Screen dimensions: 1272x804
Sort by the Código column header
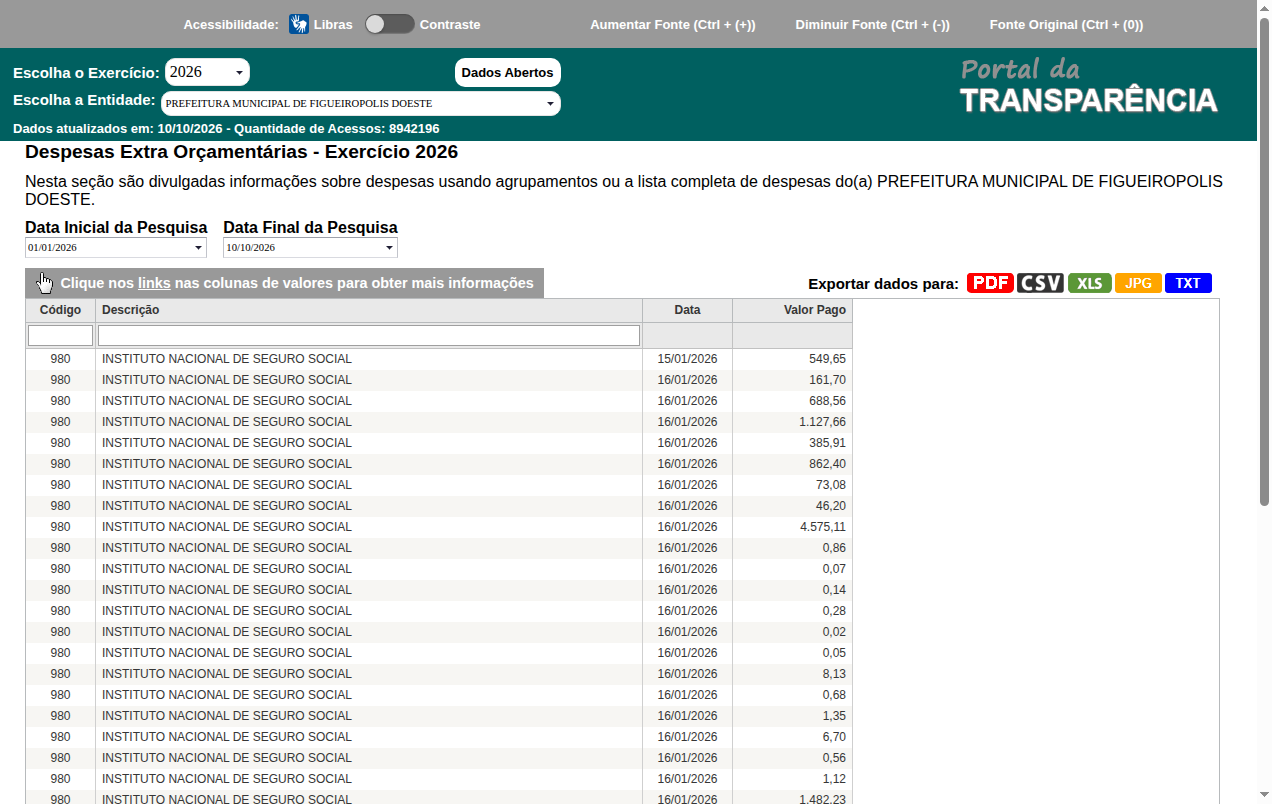click(60, 310)
